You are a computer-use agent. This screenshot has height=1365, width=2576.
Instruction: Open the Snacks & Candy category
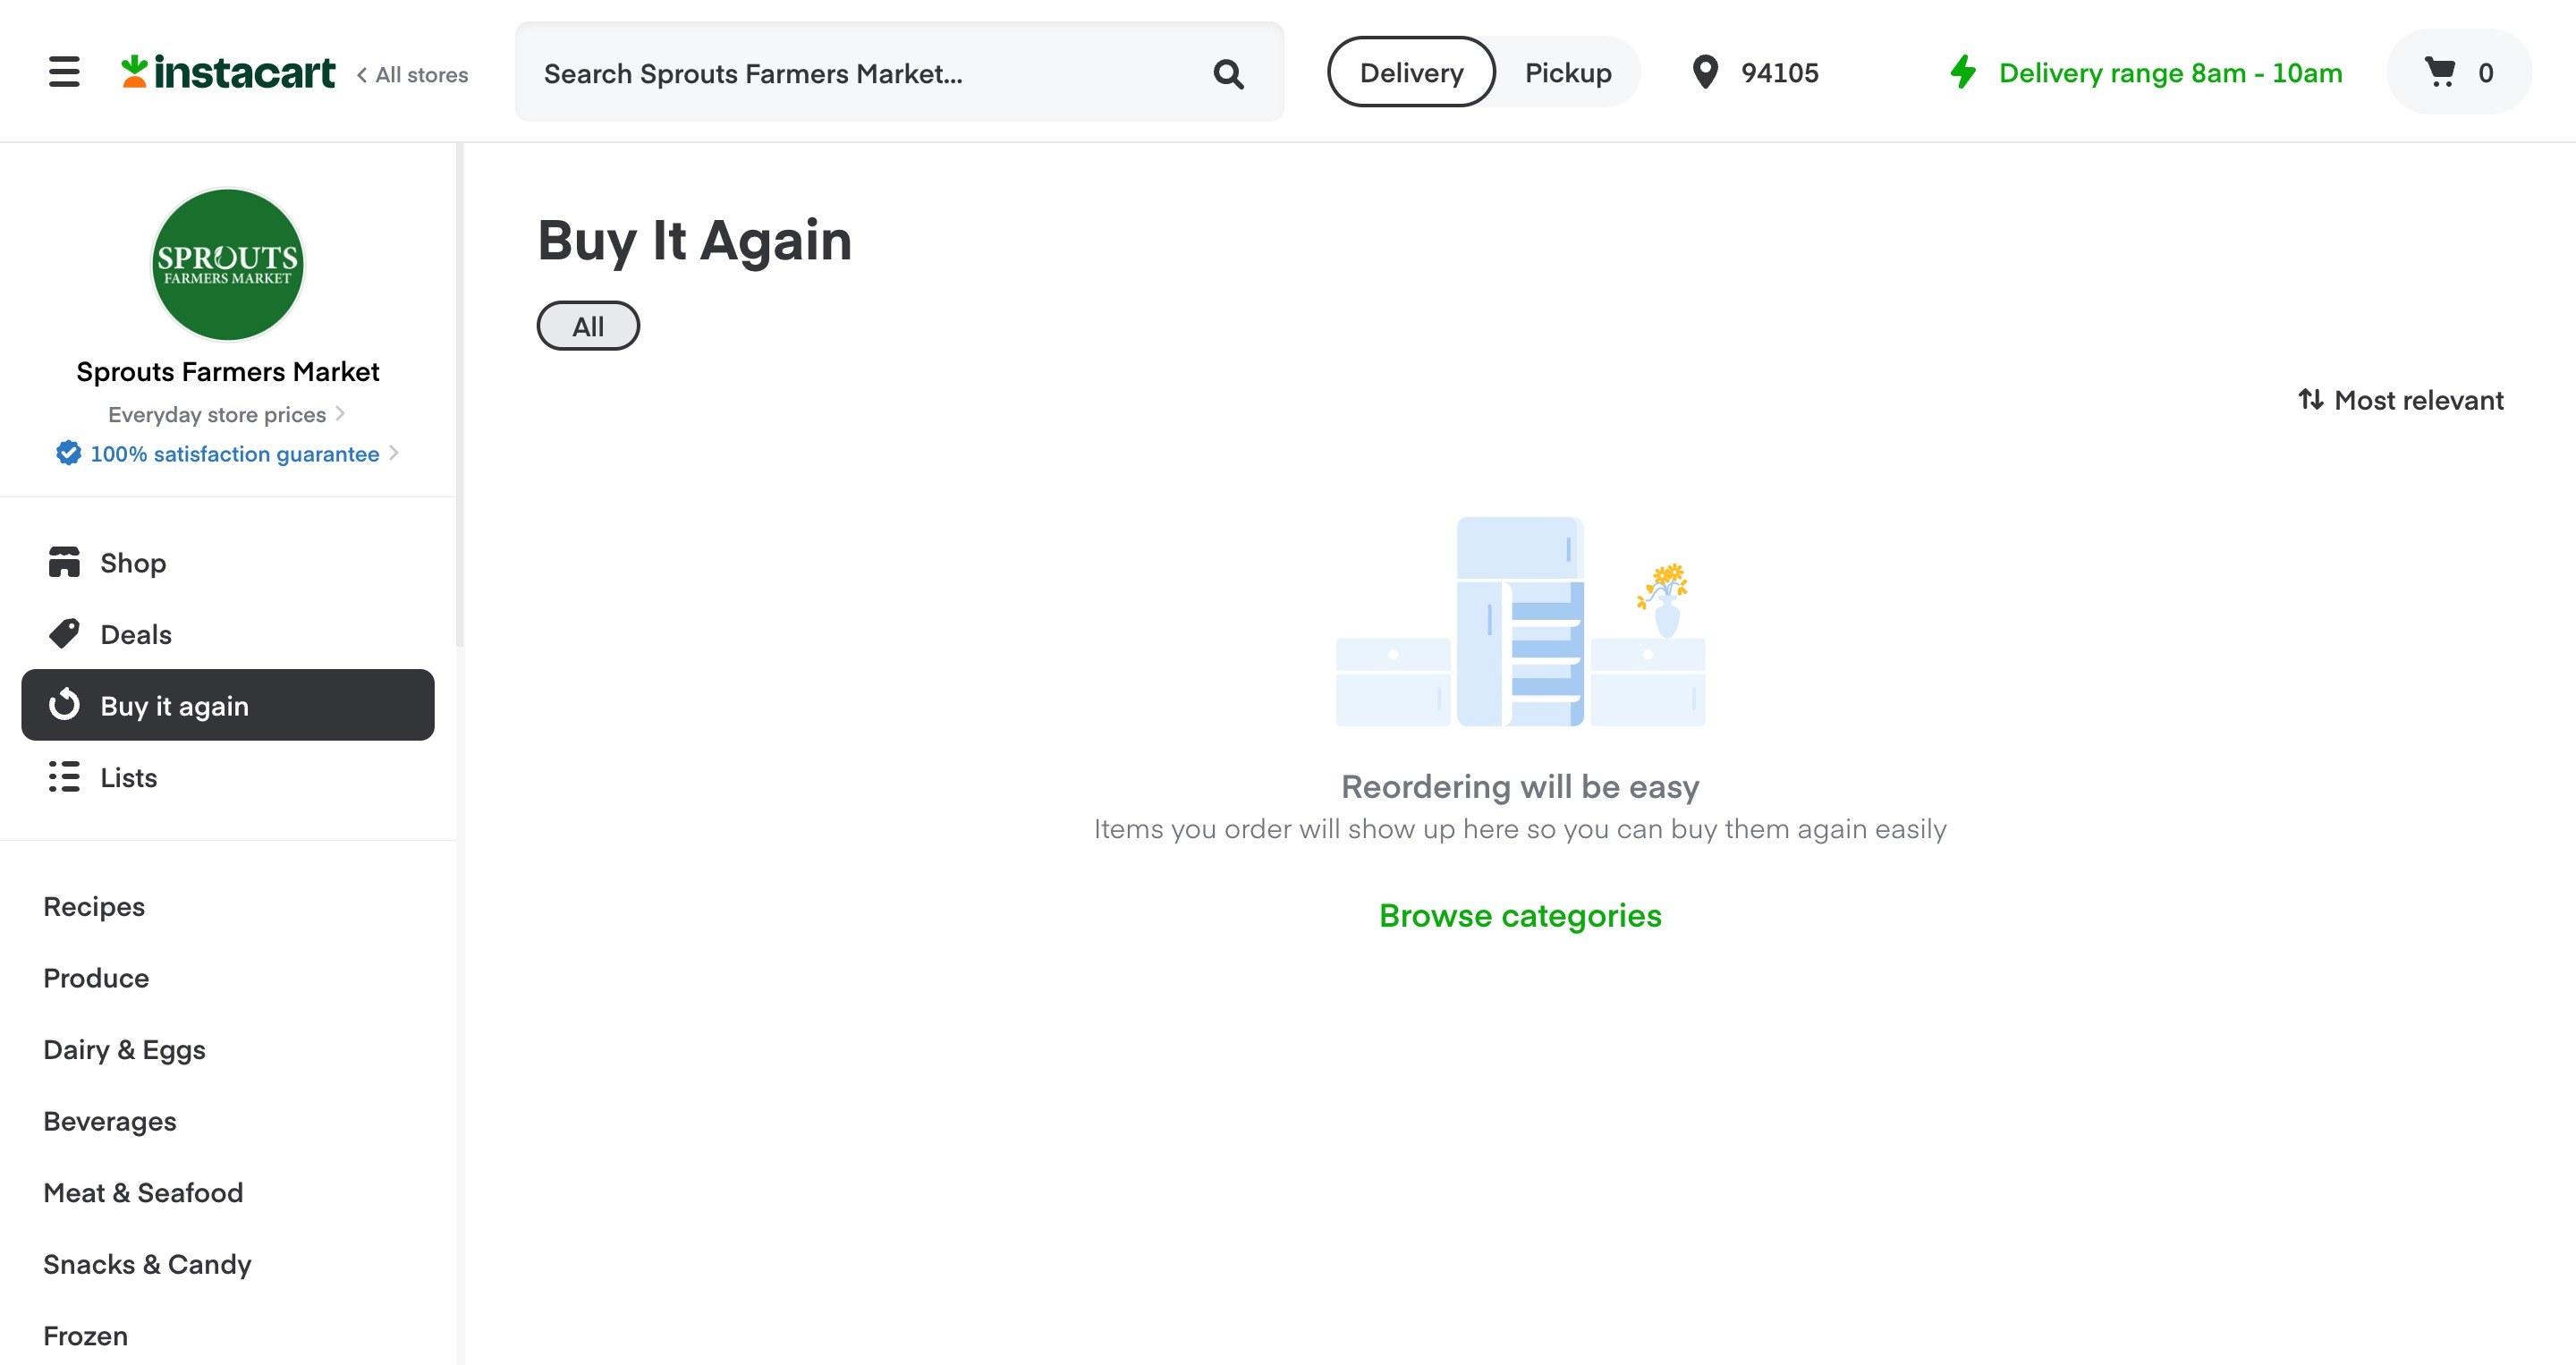[x=147, y=1264]
